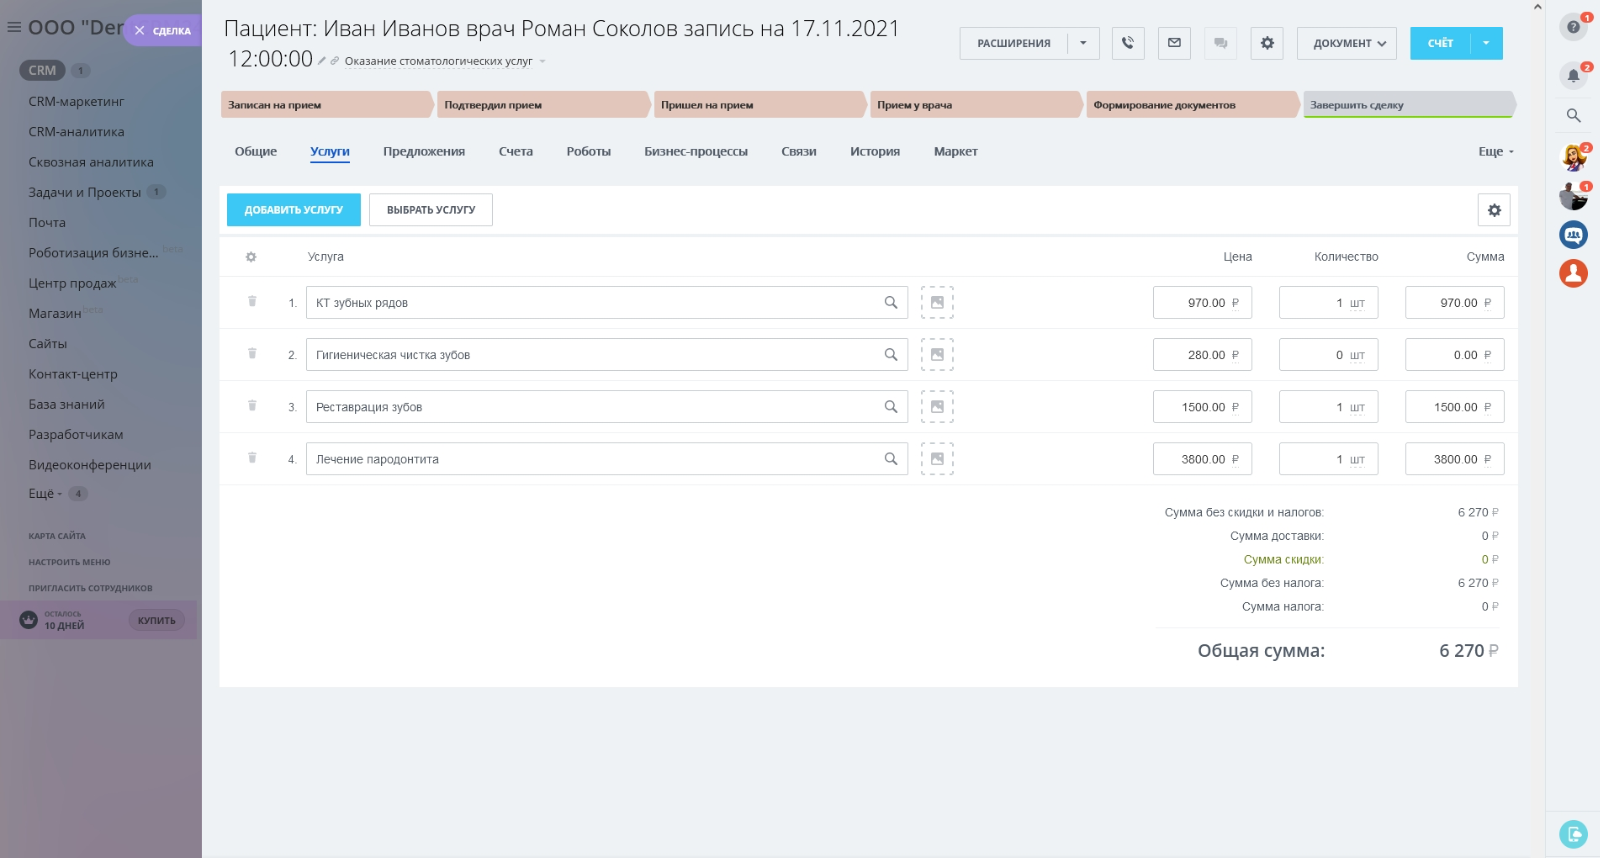The width and height of the screenshot is (1600, 858).
Task: Add image for Лечение пародонтита service
Action: [937, 459]
